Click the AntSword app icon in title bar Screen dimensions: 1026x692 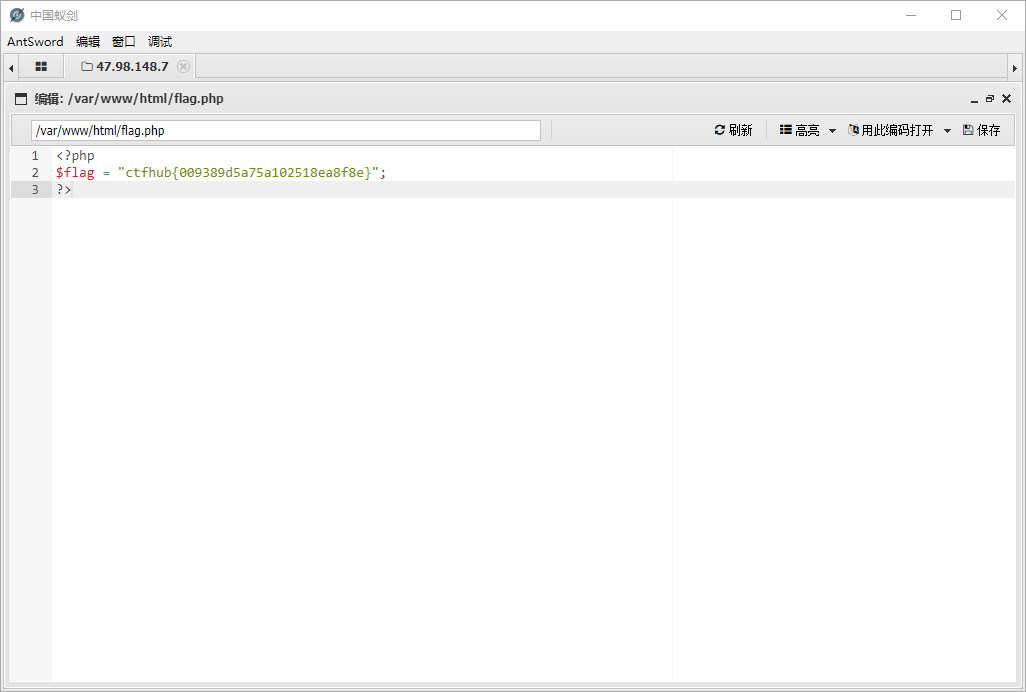click(x=17, y=15)
